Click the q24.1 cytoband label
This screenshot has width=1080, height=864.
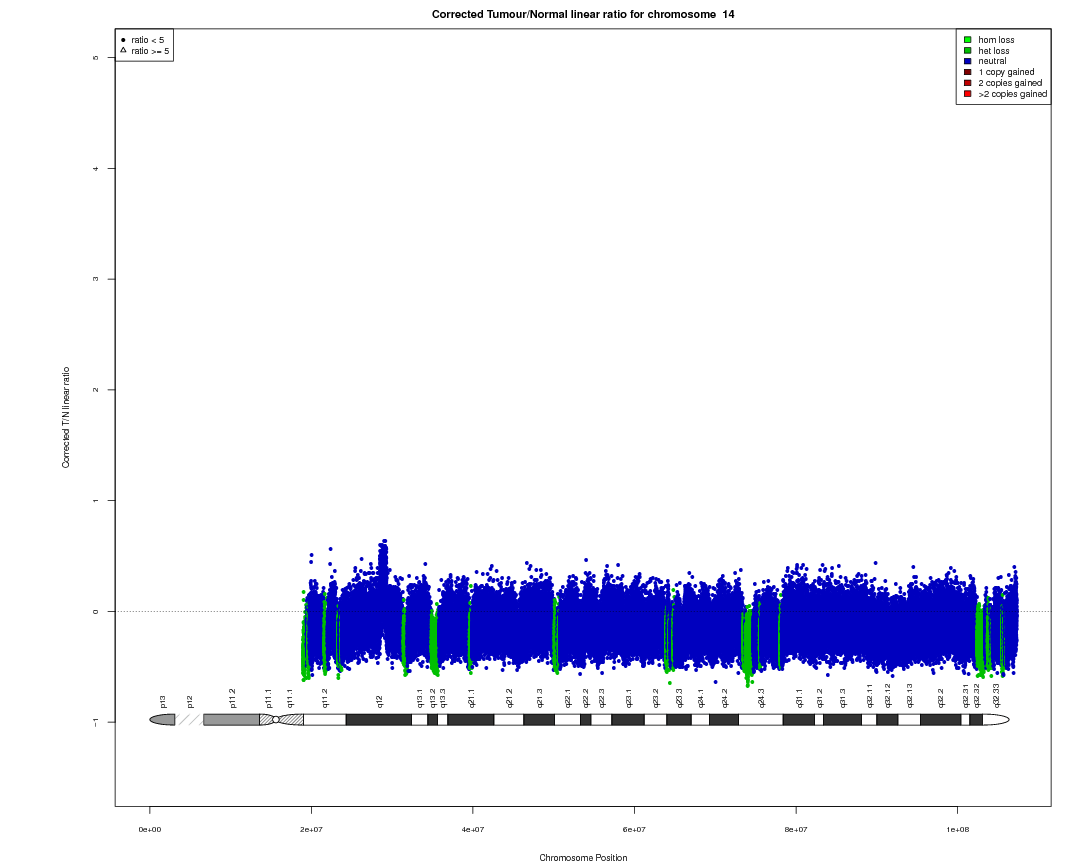701,699
